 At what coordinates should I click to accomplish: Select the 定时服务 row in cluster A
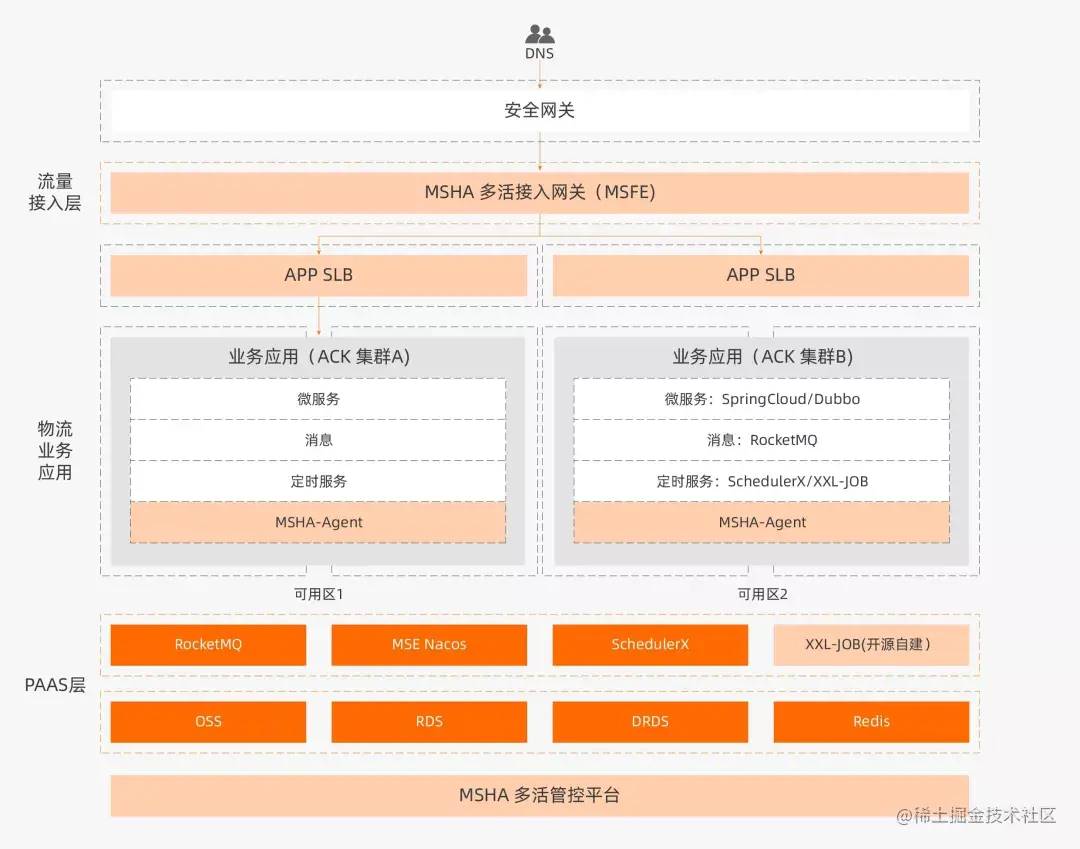click(318, 481)
